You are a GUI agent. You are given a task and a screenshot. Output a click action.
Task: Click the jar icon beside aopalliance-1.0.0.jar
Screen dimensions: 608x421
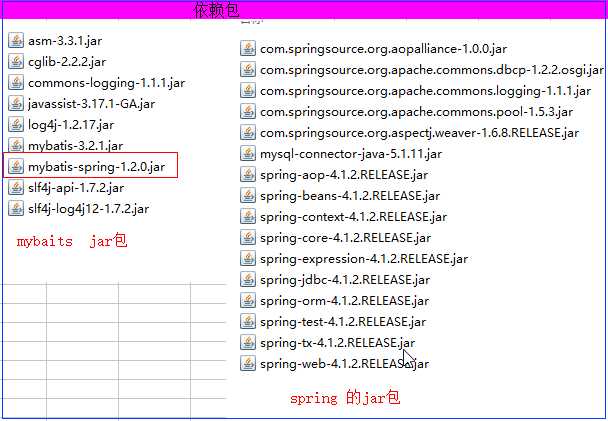click(248, 49)
